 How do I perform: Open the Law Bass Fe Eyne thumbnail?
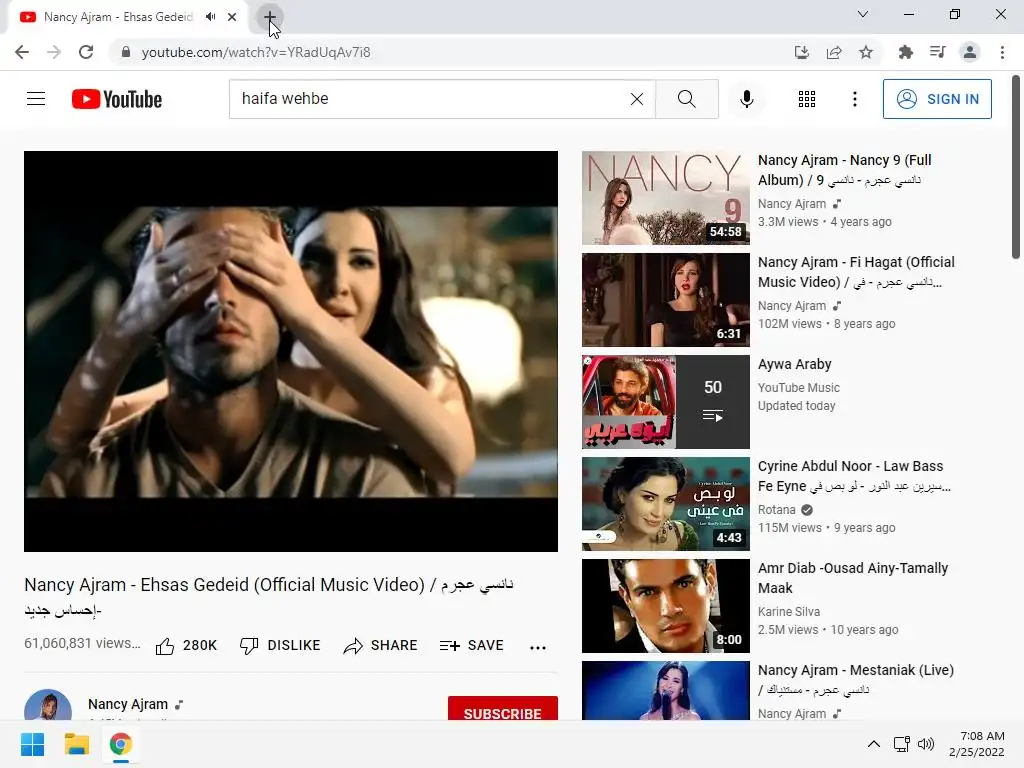click(665, 504)
